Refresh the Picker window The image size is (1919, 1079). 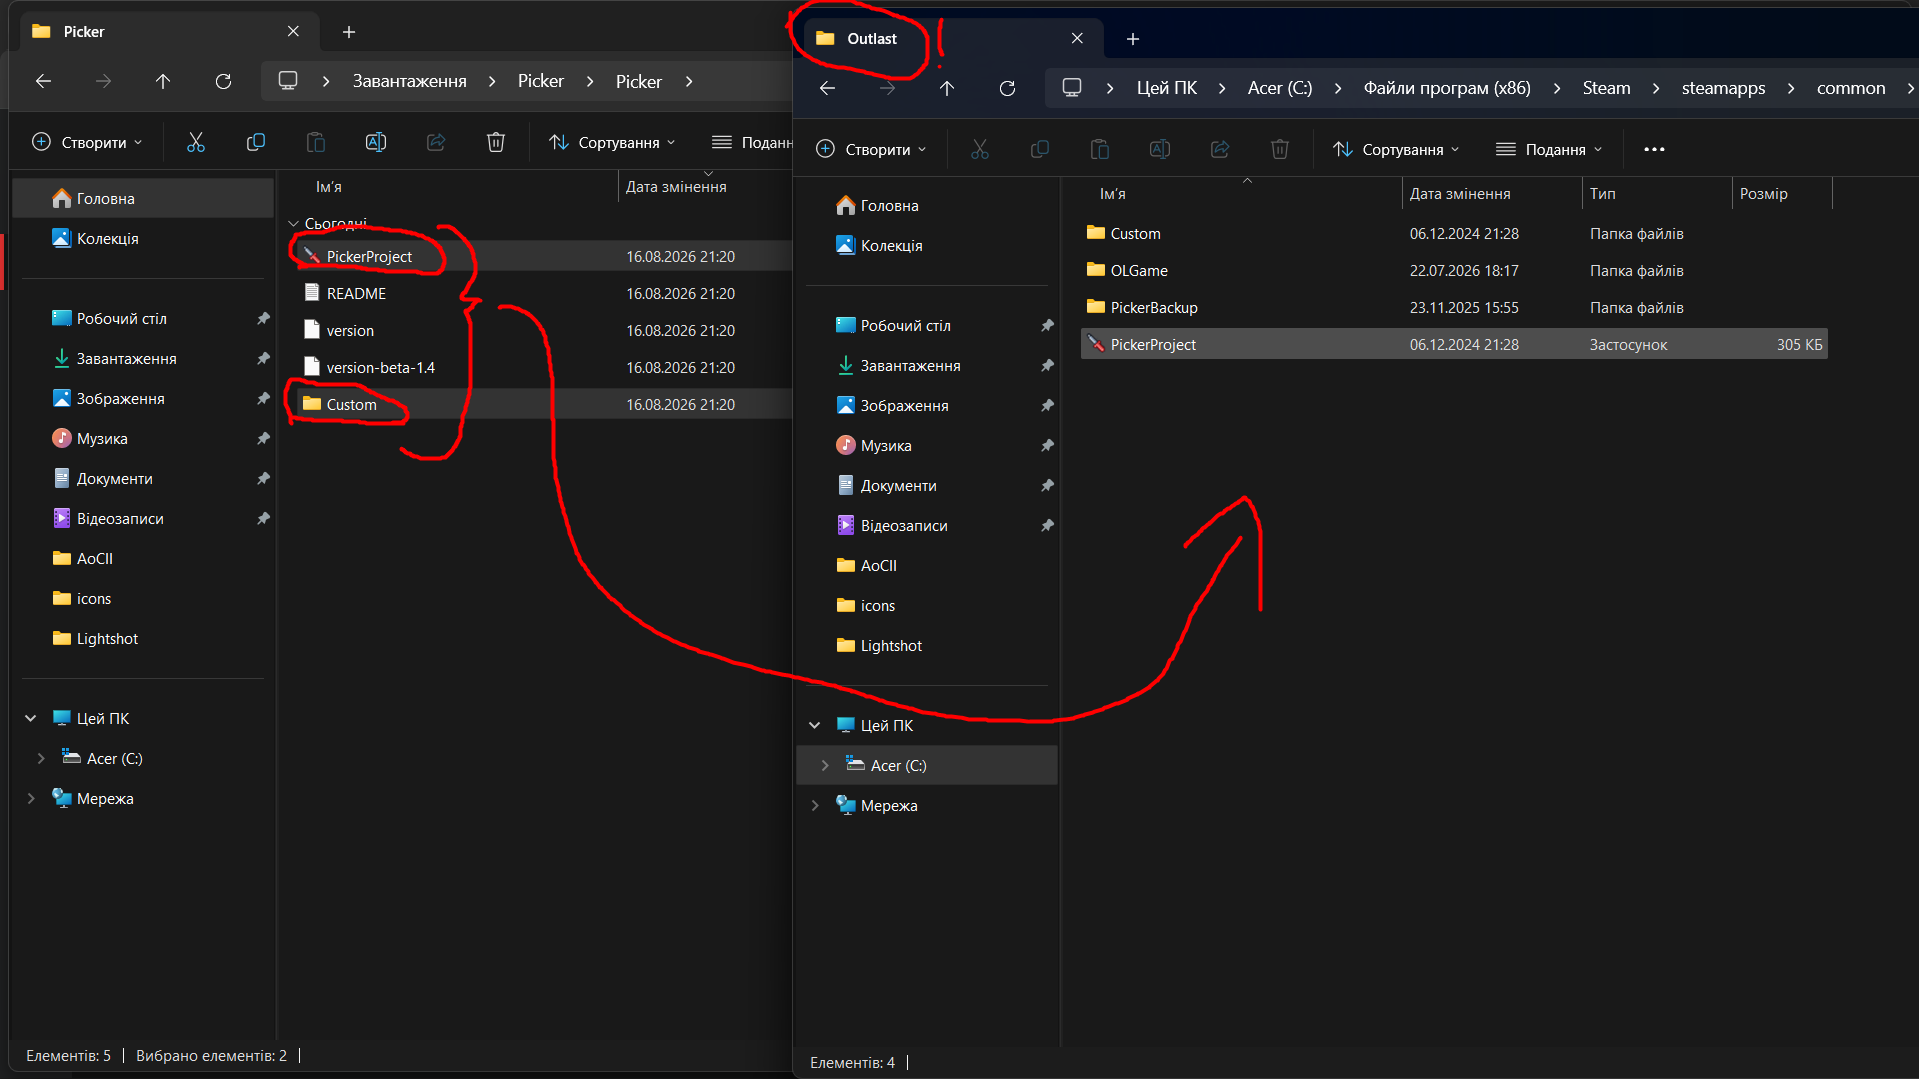tap(223, 81)
